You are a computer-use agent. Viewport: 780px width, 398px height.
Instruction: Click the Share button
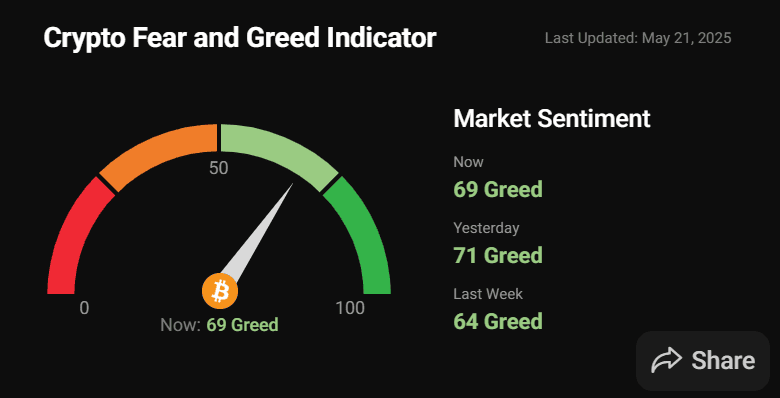[x=703, y=361]
